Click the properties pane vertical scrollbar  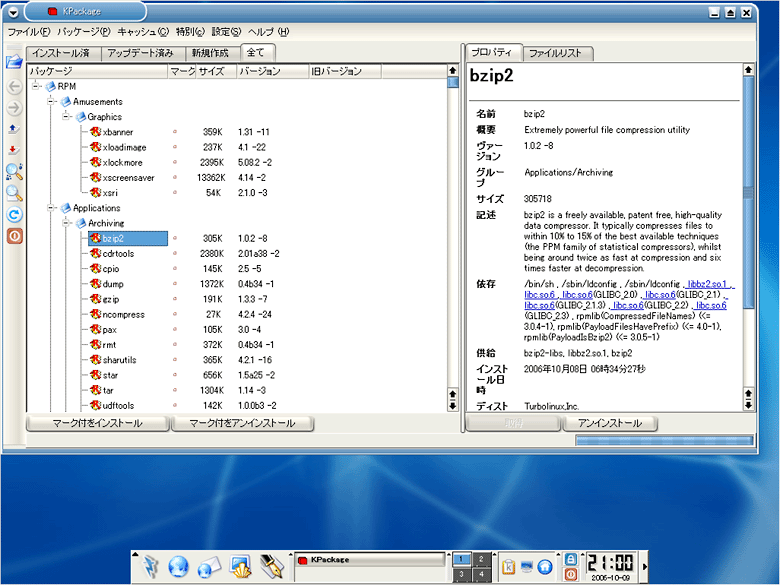pyautogui.click(x=748, y=192)
